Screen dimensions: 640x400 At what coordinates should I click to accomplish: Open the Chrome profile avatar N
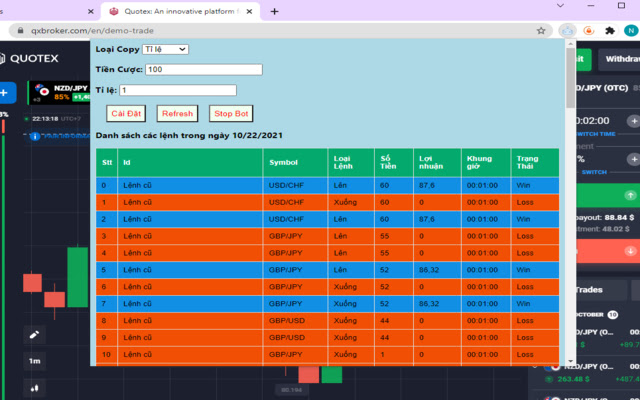(631, 31)
